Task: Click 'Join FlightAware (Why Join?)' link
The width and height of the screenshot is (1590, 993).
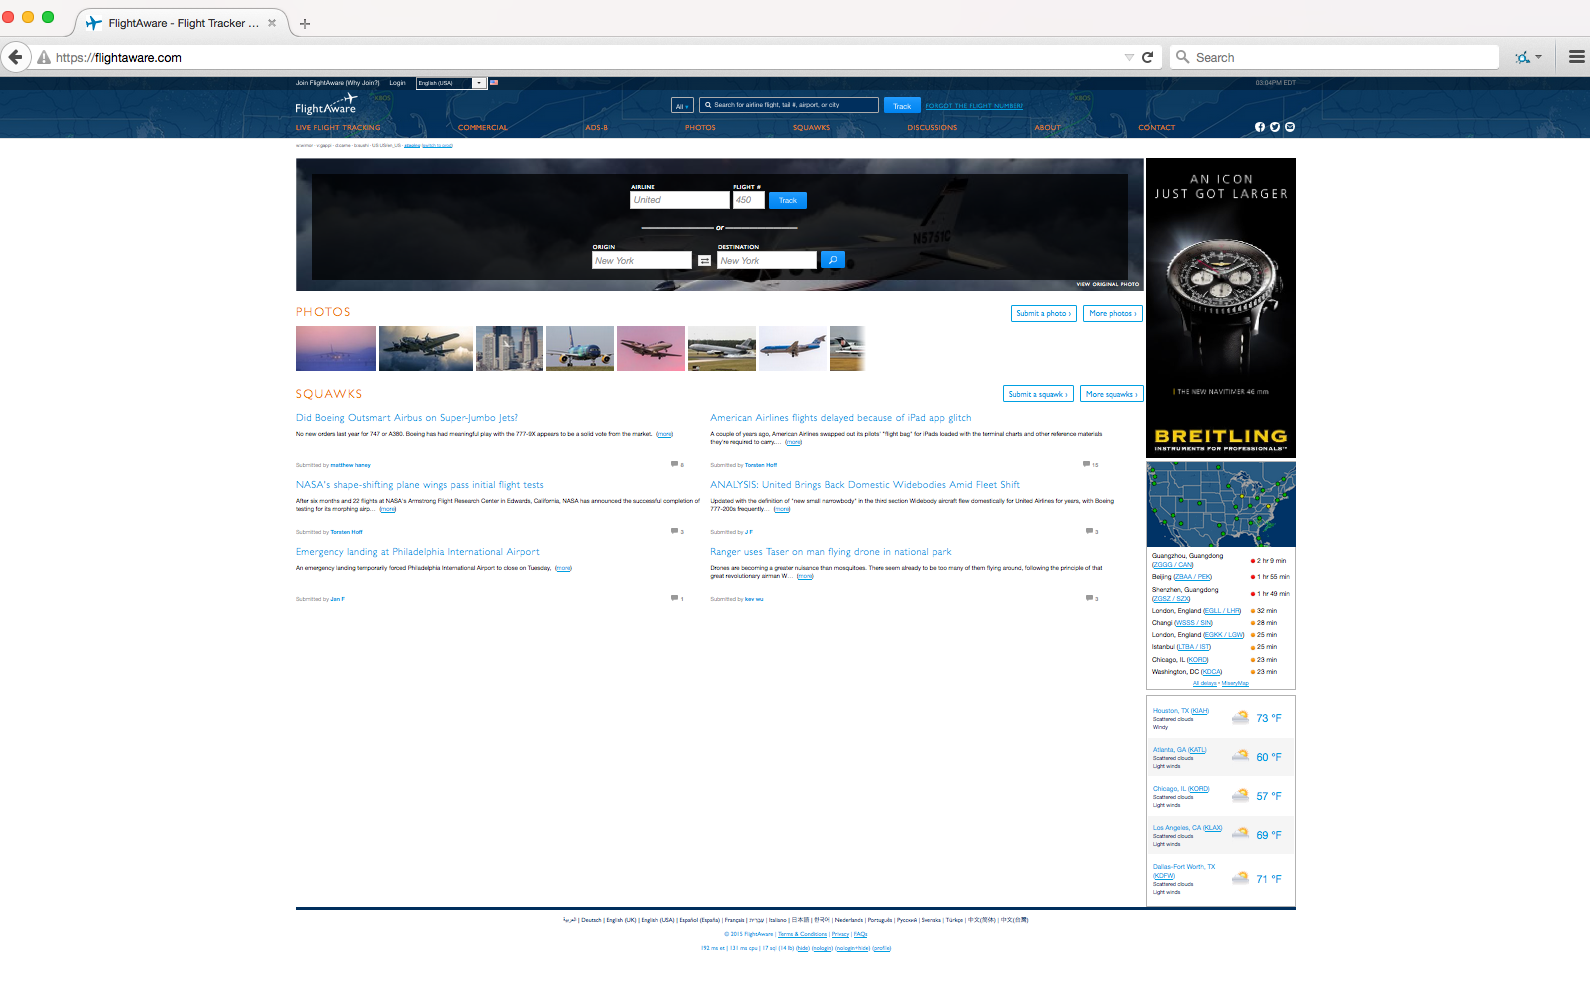Action: (x=338, y=83)
